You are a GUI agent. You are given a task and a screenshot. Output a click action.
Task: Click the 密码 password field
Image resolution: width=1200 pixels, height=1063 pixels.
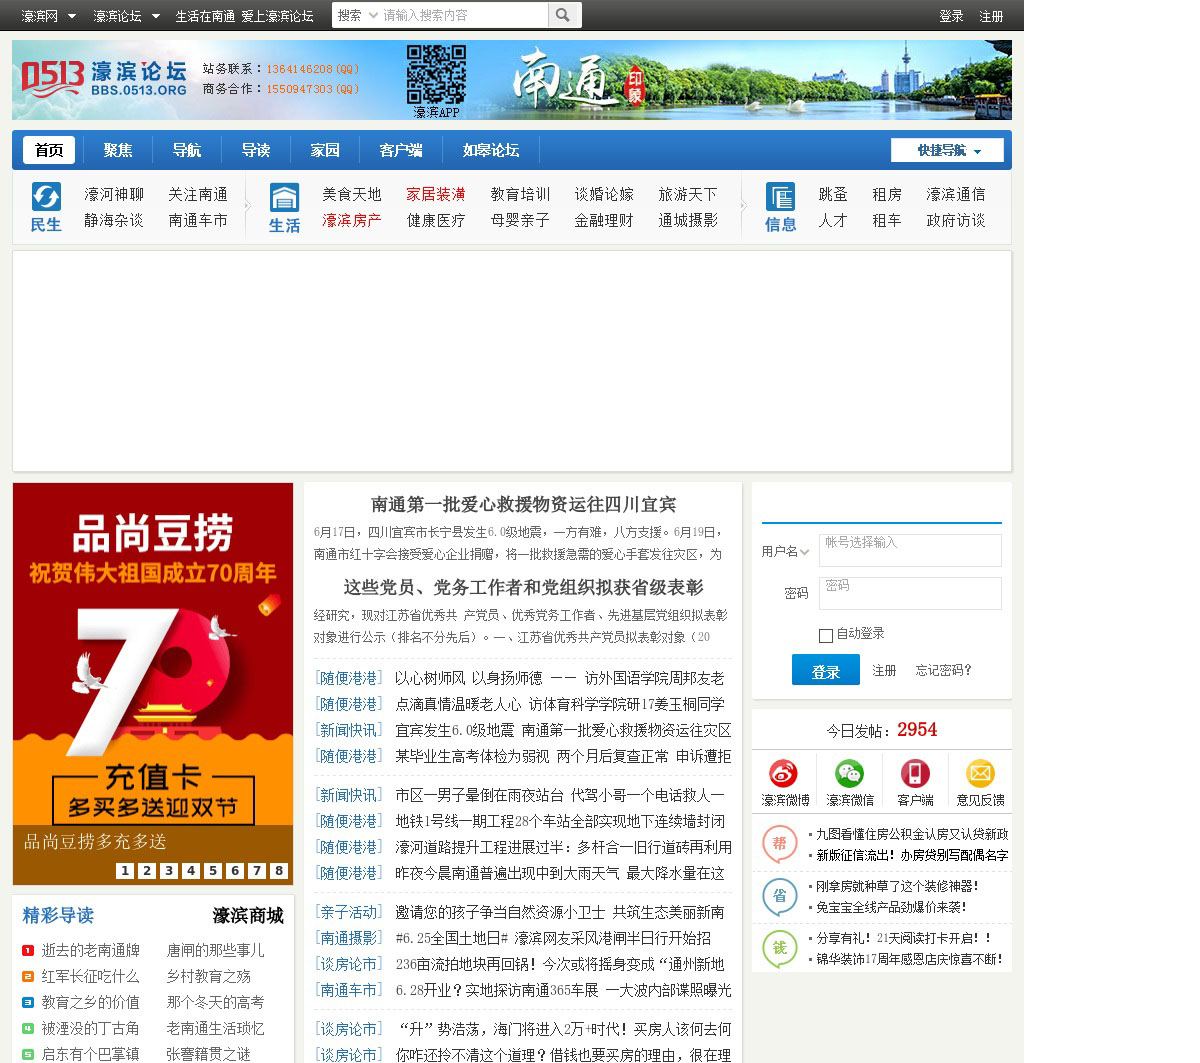[909, 593]
